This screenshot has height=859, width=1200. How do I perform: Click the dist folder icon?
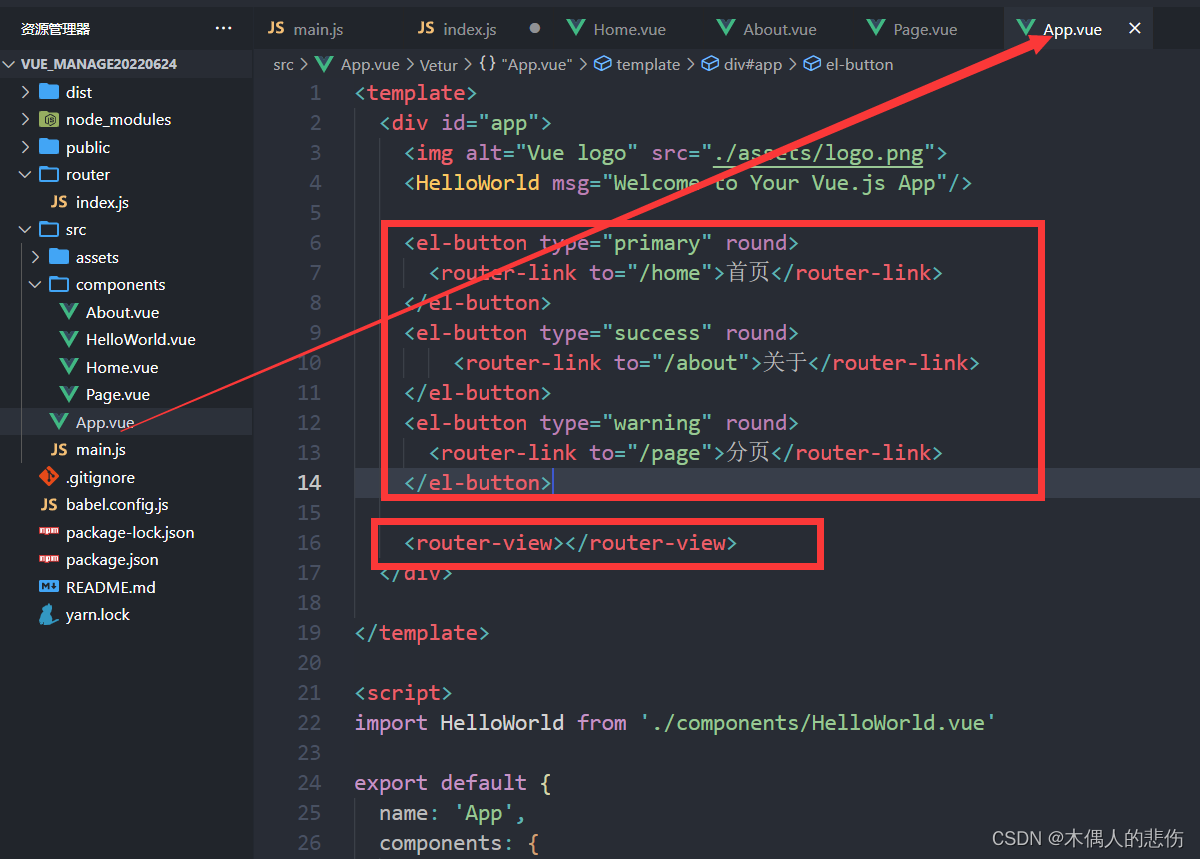pyautogui.click(x=49, y=92)
